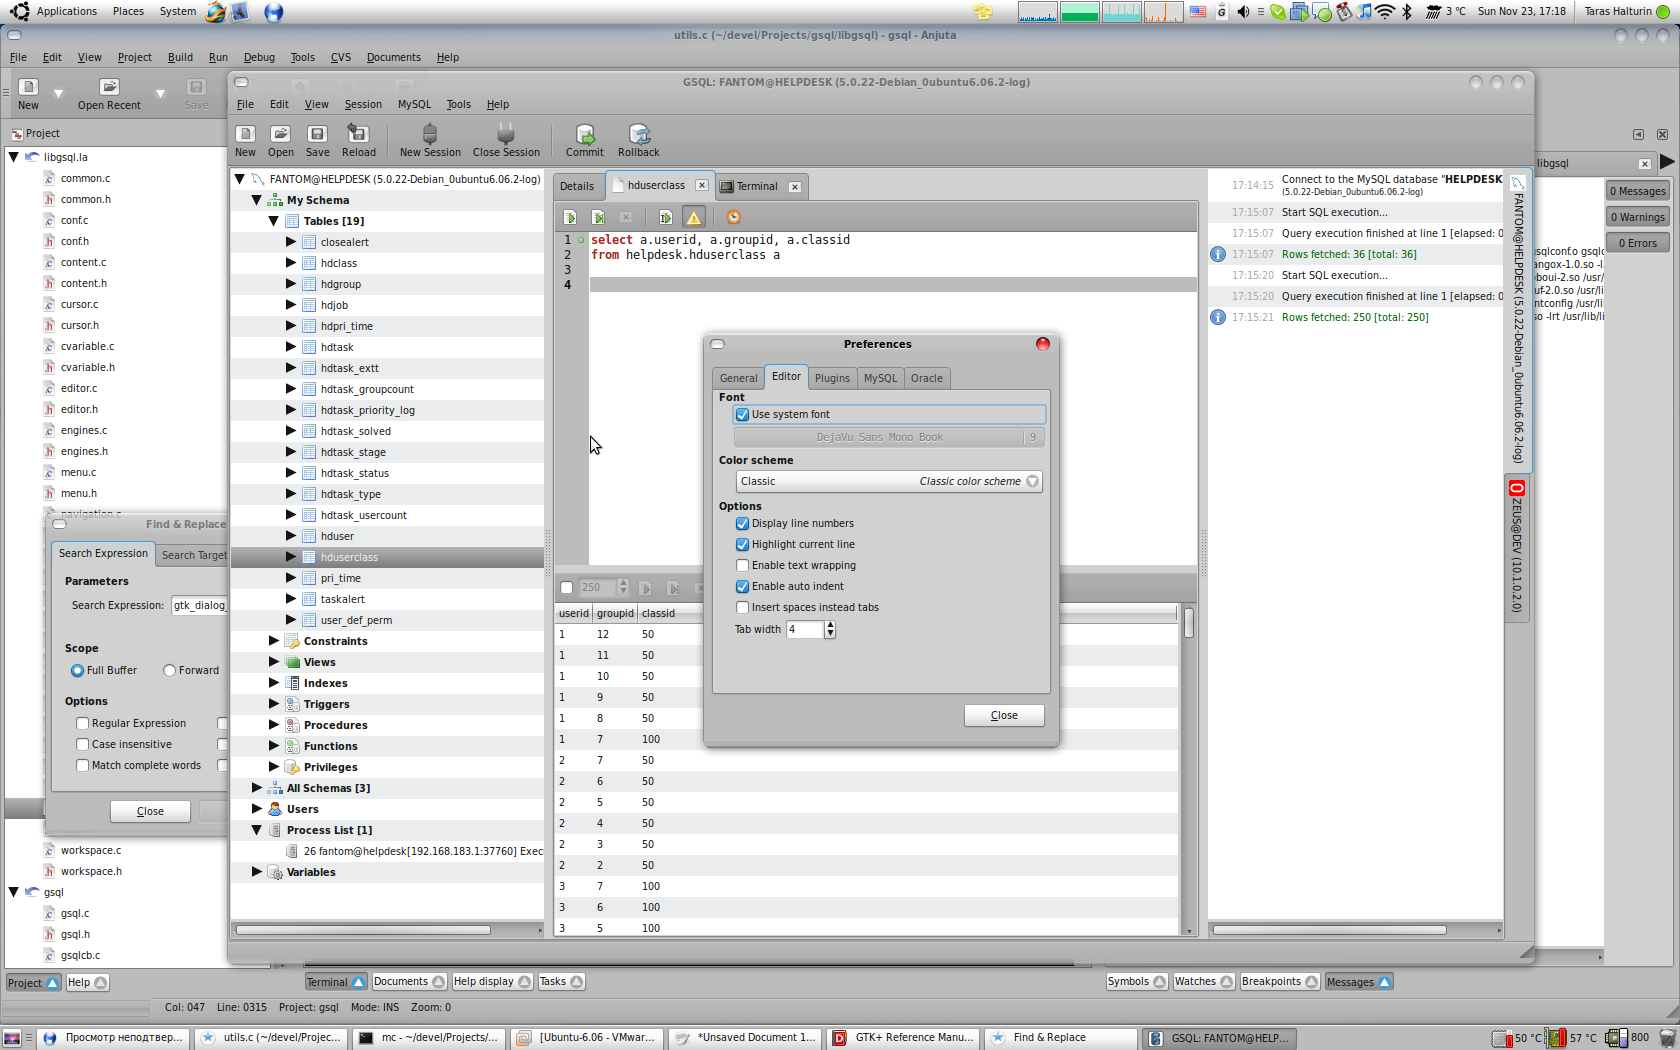
Task: Click the Tab width input field
Action: click(x=804, y=629)
